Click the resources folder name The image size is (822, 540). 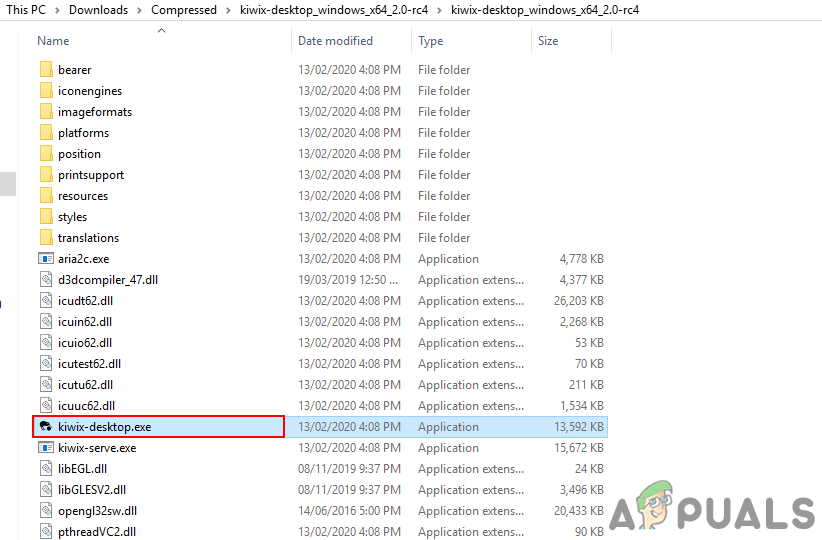[83, 196]
